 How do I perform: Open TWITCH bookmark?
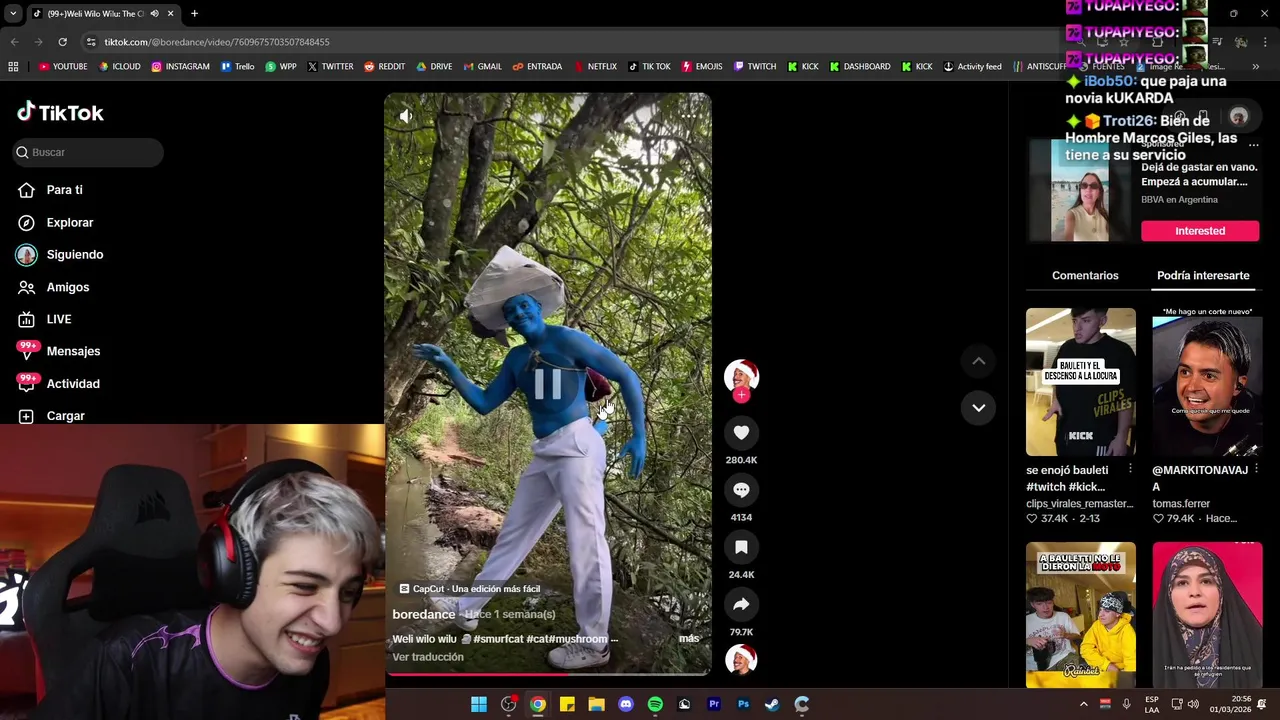coord(755,67)
